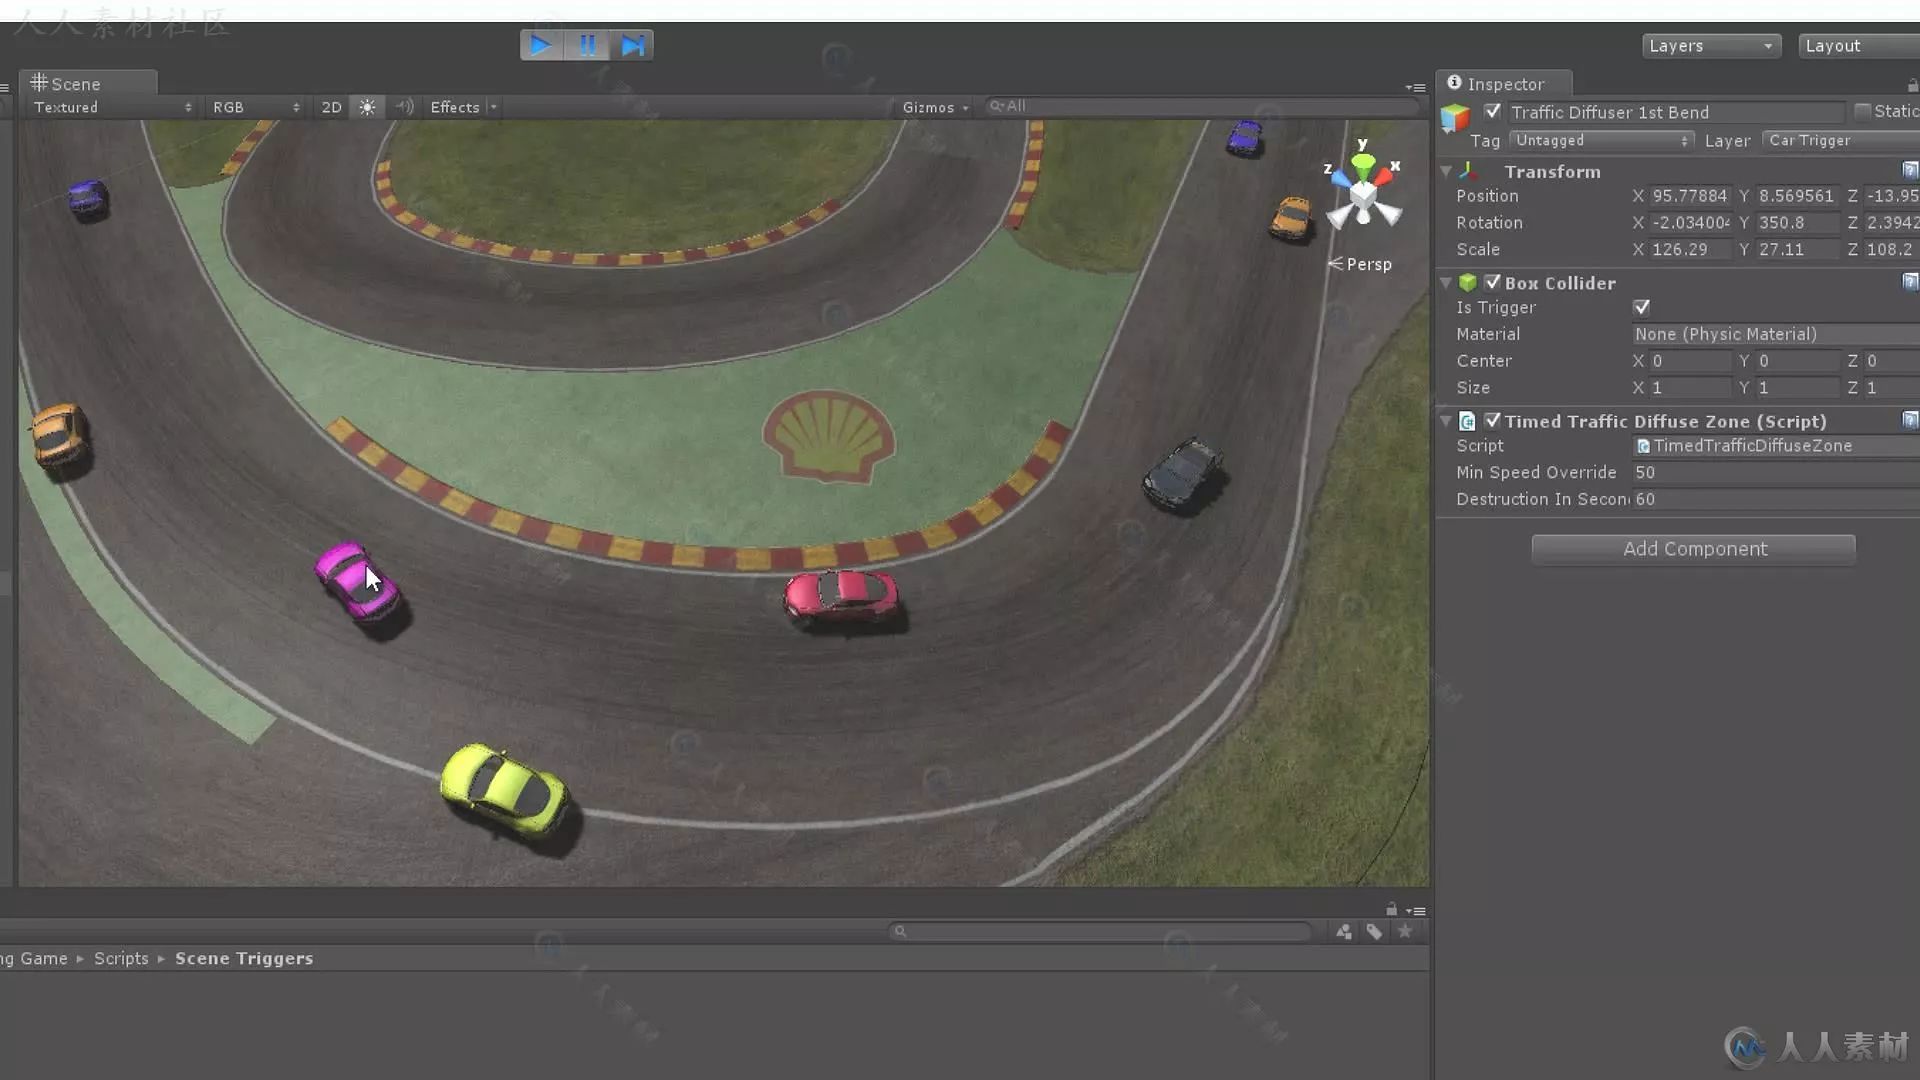Toggle Persp projection label
This screenshot has height=1080, width=1920.
pos(1360,264)
